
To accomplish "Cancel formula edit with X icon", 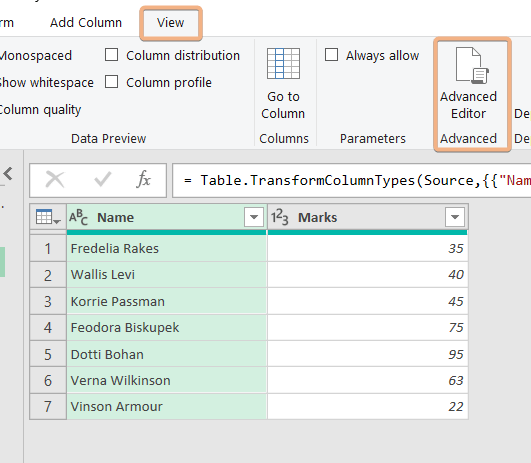I will click(x=55, y=180).
